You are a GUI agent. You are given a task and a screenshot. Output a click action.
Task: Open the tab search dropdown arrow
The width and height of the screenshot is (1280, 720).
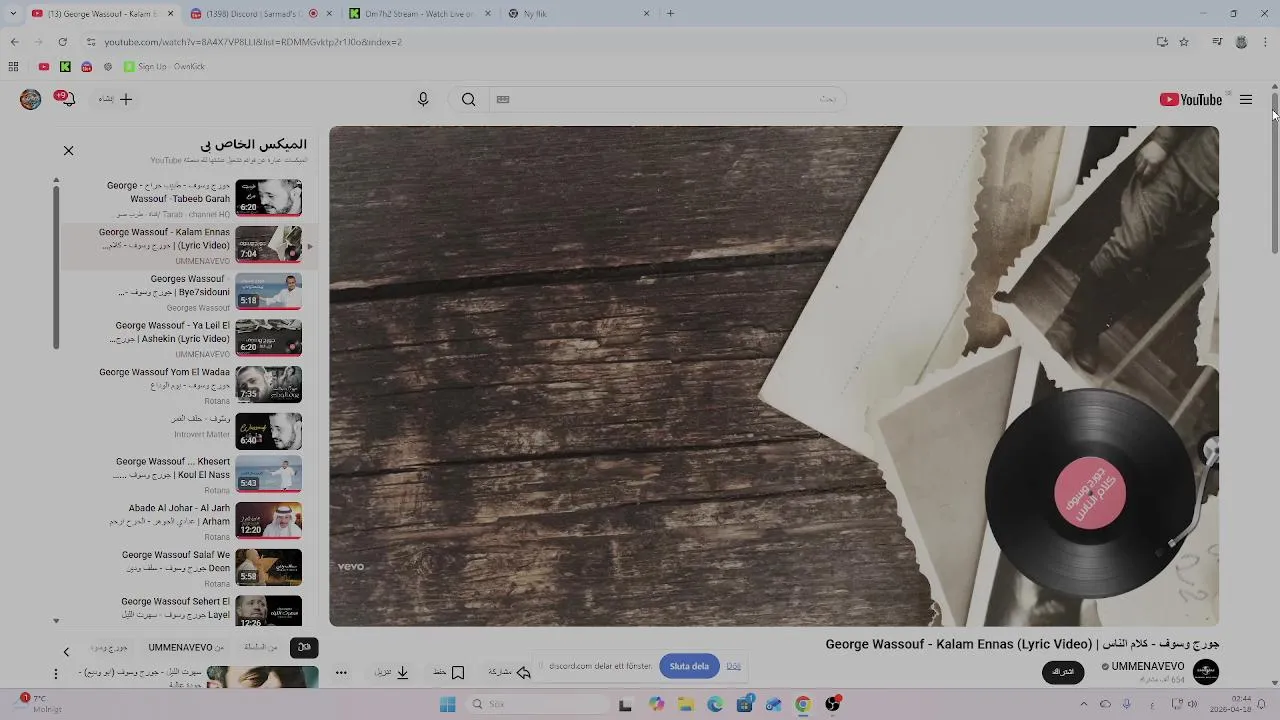pos(14,13)
